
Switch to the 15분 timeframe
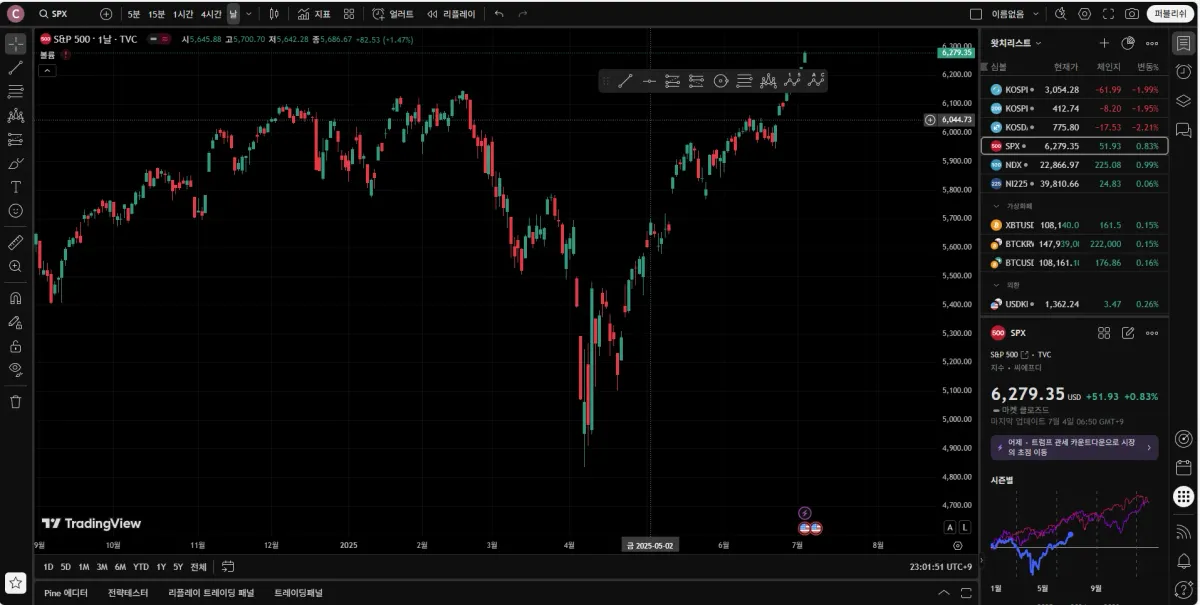coord(157,14)
